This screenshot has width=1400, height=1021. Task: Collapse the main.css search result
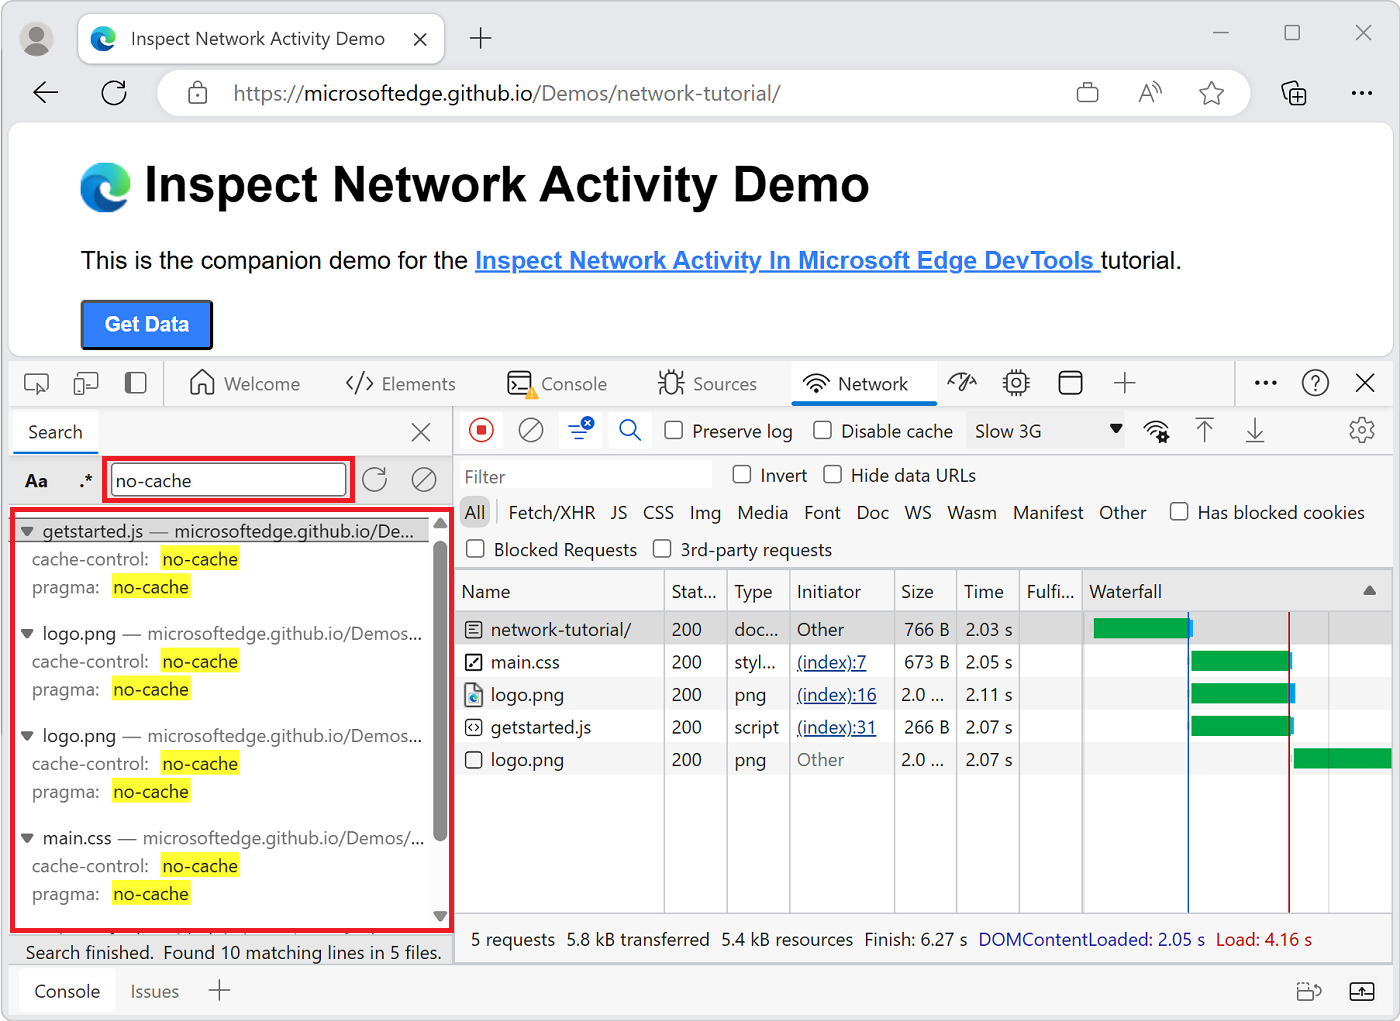(x=26, y=838)
